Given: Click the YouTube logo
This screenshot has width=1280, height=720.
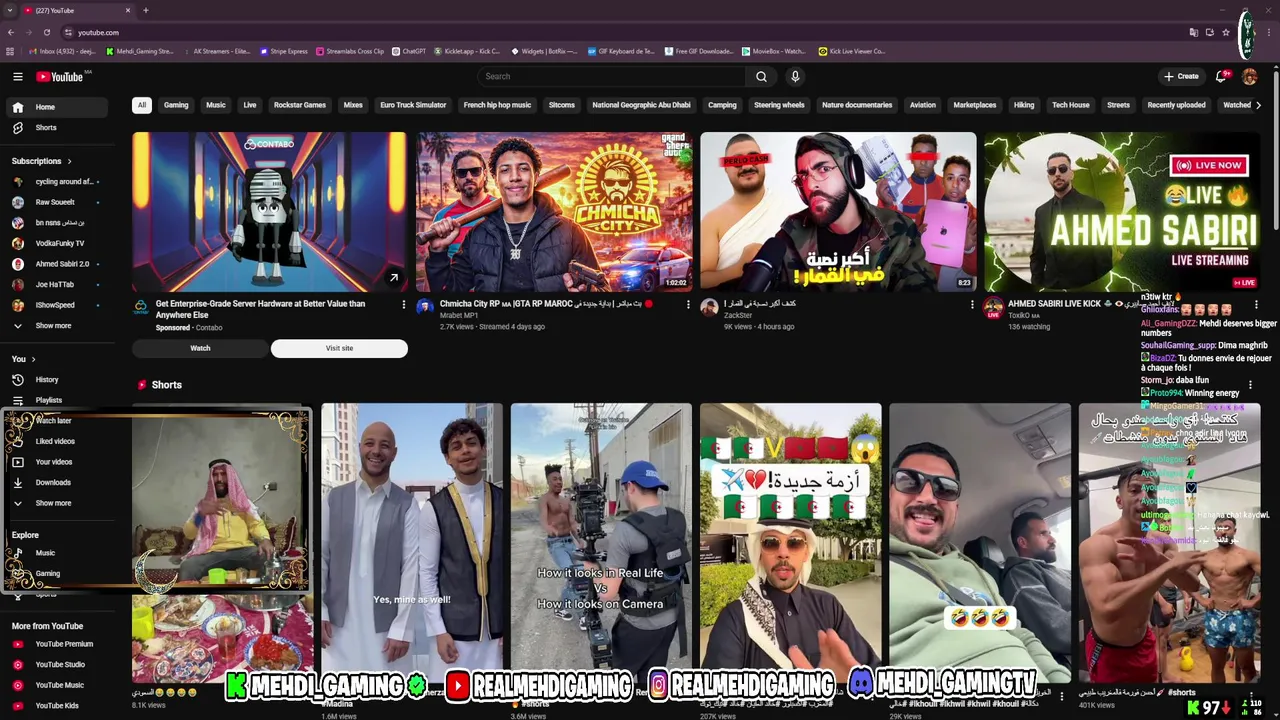Looking at the screenshot, I should pyautogui.click(x=60, y=77).
